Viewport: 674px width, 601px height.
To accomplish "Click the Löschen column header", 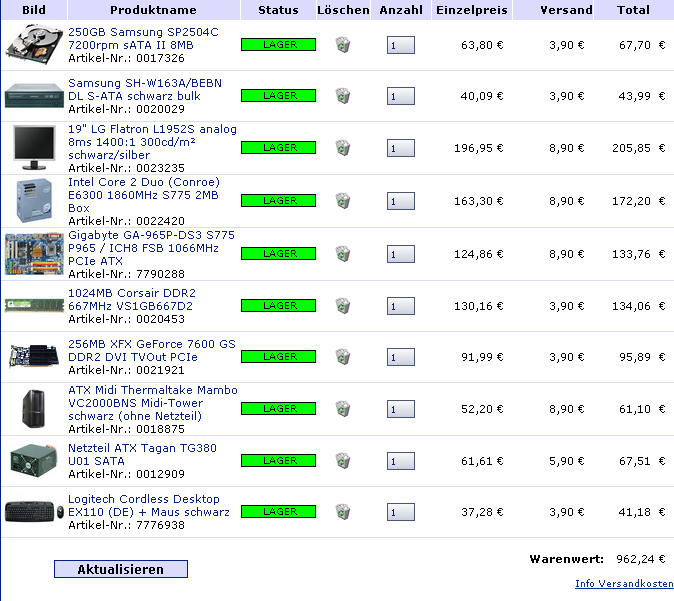I will [x=343, y=10].
